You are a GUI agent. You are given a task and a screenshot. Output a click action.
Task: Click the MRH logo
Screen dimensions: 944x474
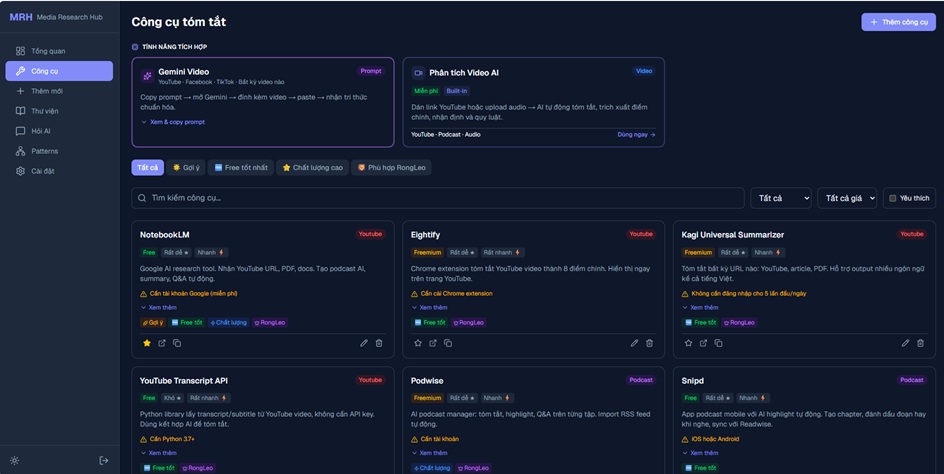tap(20, 17)
